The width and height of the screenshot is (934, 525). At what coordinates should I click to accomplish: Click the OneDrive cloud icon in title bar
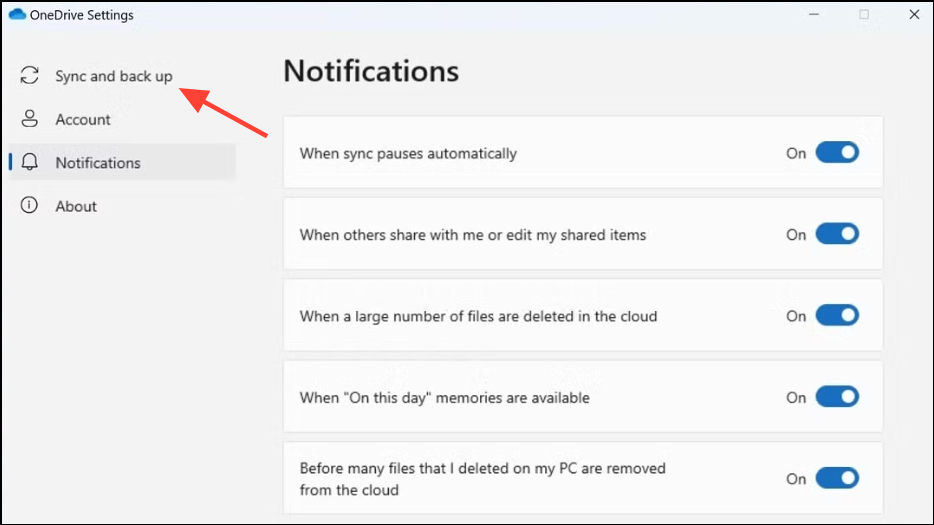click(16, 15)
